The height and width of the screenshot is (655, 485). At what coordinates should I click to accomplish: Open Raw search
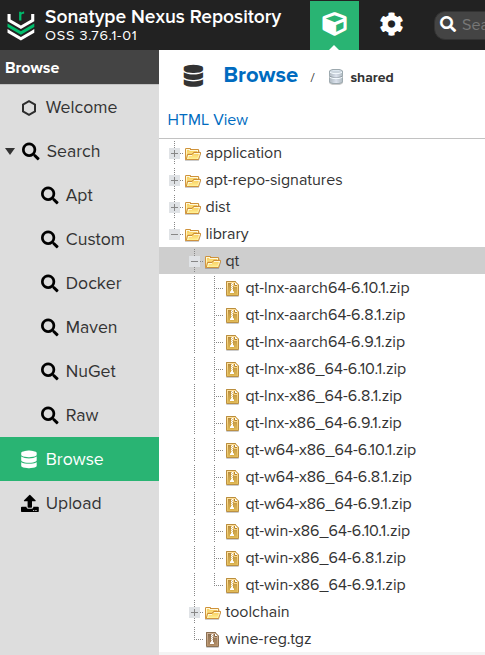tap(79, 415)
